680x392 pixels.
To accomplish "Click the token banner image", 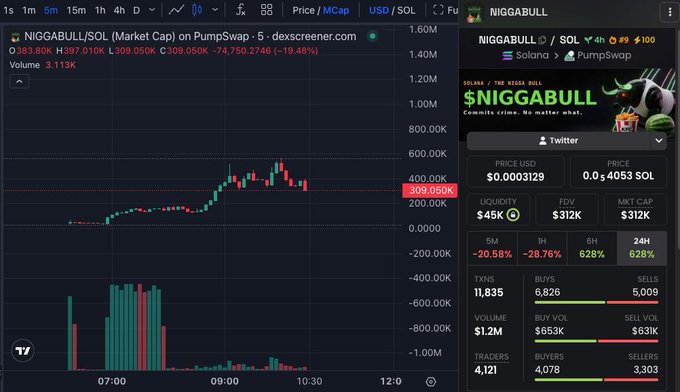I will 567,101.
